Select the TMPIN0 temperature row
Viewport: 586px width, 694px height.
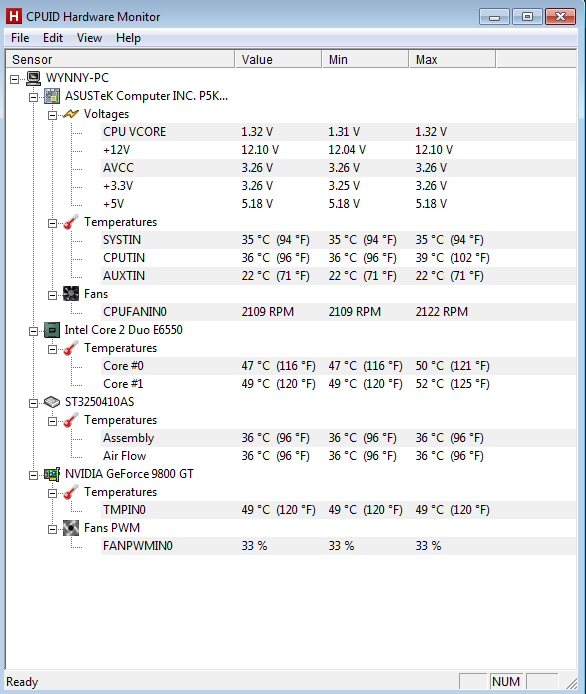[x=339, y=510]
